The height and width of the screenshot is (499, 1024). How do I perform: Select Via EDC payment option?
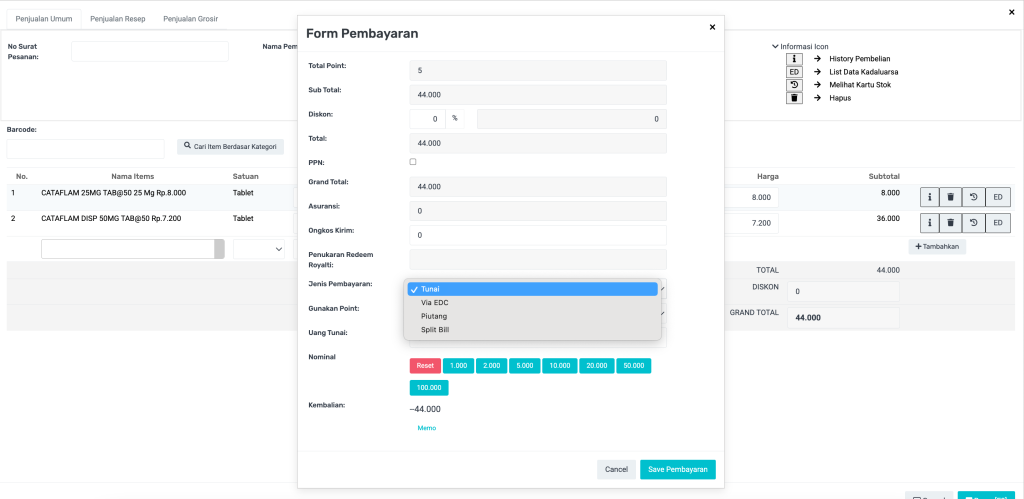[434, 303]
